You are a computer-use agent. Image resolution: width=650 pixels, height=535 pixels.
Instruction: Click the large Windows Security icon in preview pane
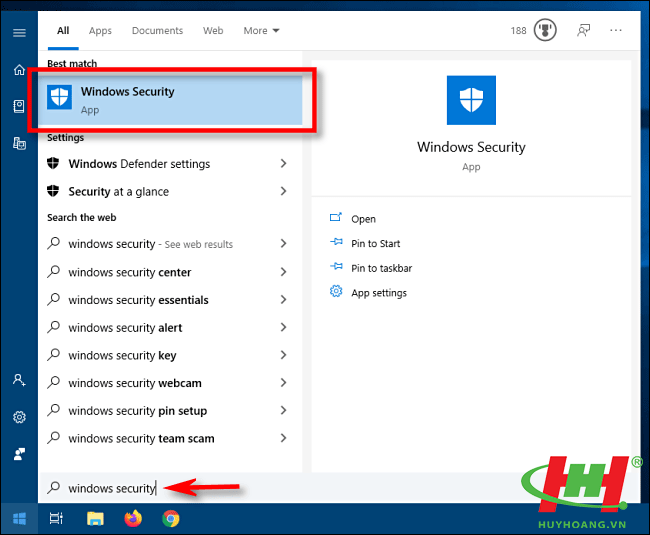pos(471,100)
